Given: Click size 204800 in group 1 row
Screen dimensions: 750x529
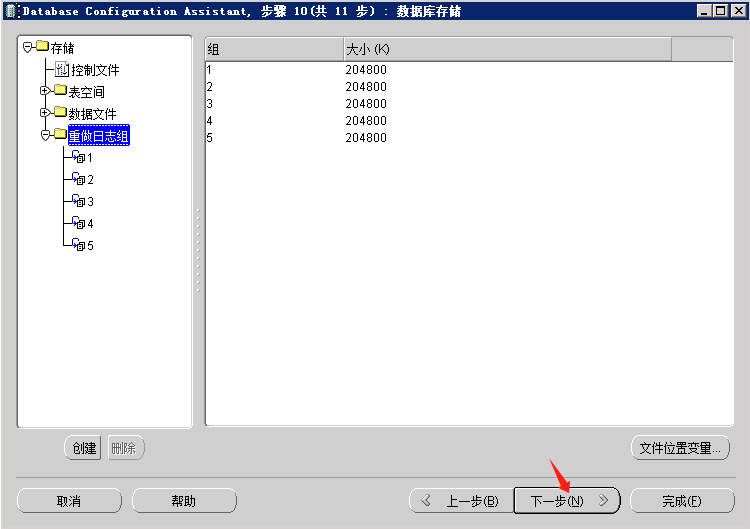Looking at the screenshot, I should (366, 70).
